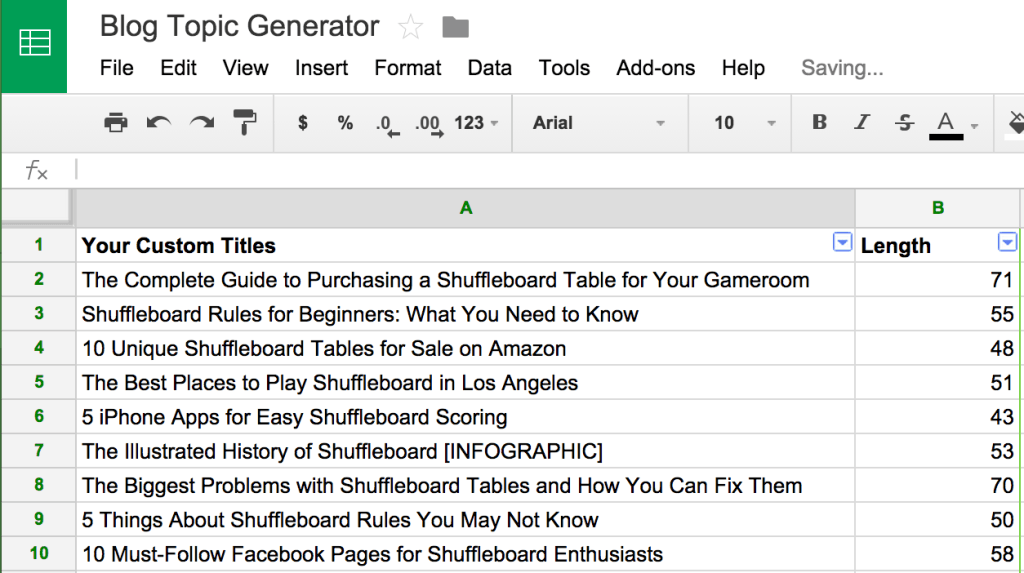This screenshot has height=573, width=1024.
Task: Open filter dropdown for Length column
Action: tap(1007, 242)
